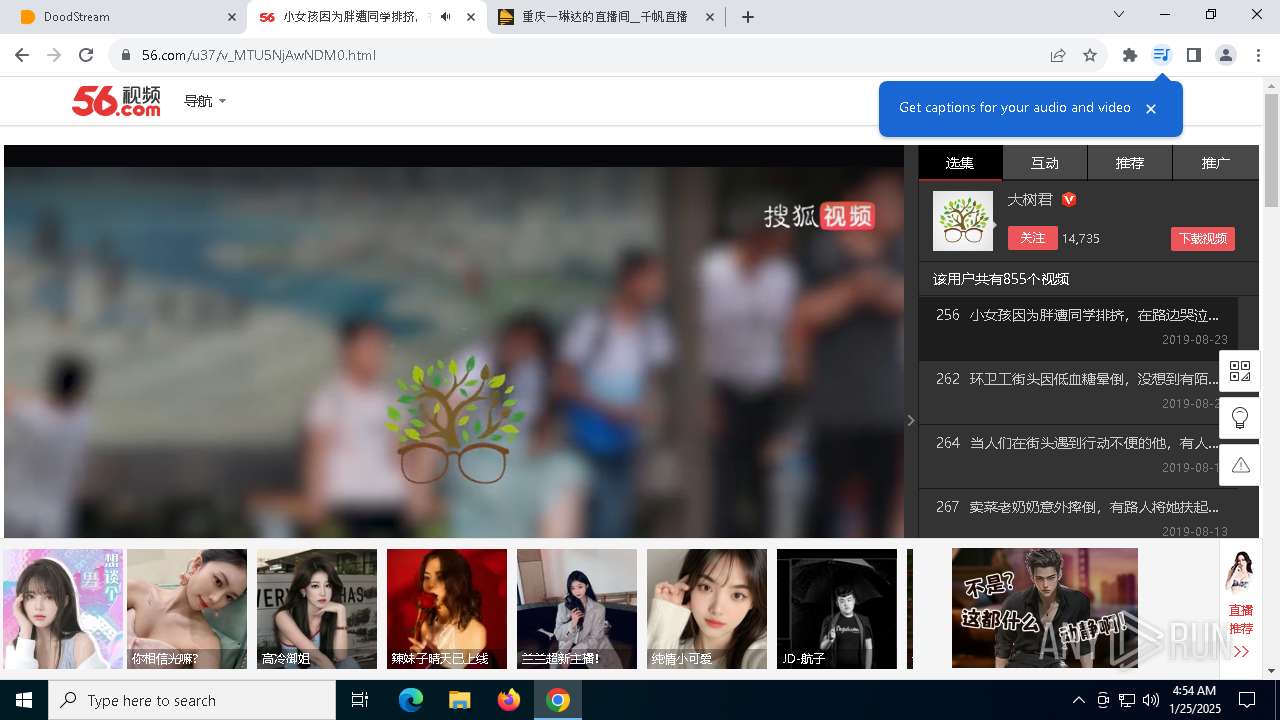Open the network tray icon
Viewport: 1280px width, 720px height.
click(1127, 700)
